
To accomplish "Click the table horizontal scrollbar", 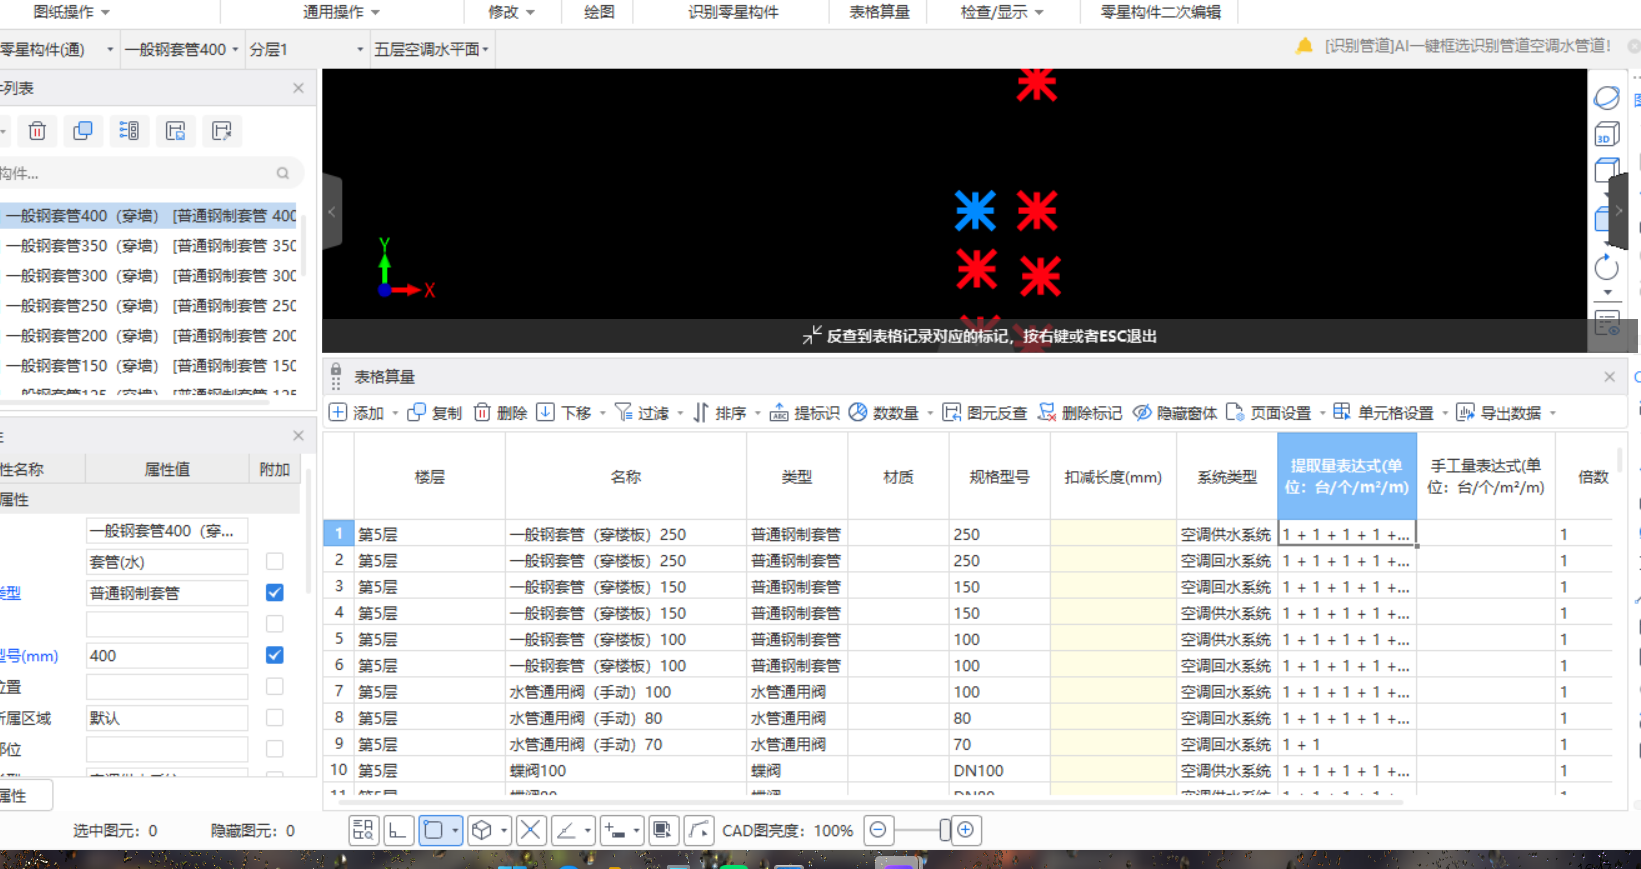I will pyautogui.click(x=870, y=801).
